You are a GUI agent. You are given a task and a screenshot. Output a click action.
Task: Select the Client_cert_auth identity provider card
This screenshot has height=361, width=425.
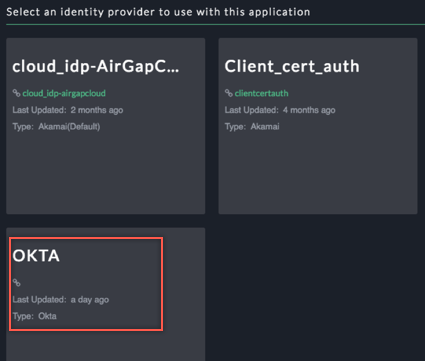coord(318,126)
